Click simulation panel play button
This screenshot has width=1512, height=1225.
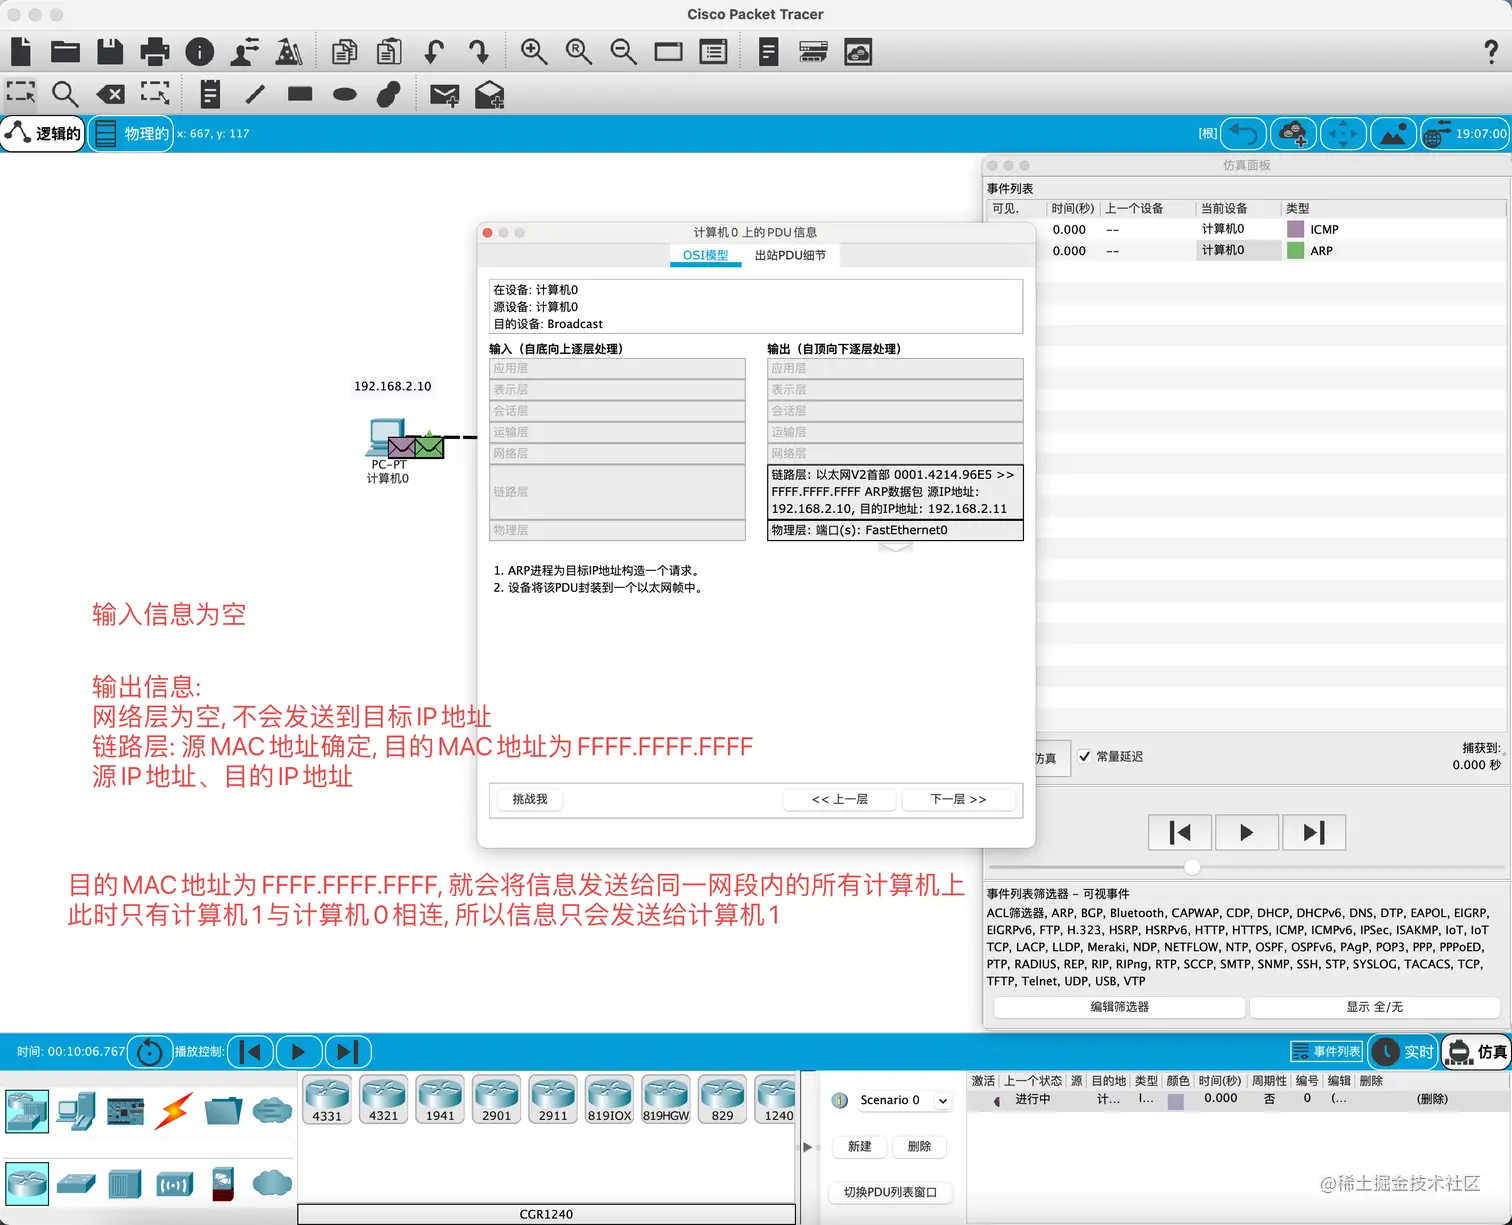click(x=1246, y=832)
